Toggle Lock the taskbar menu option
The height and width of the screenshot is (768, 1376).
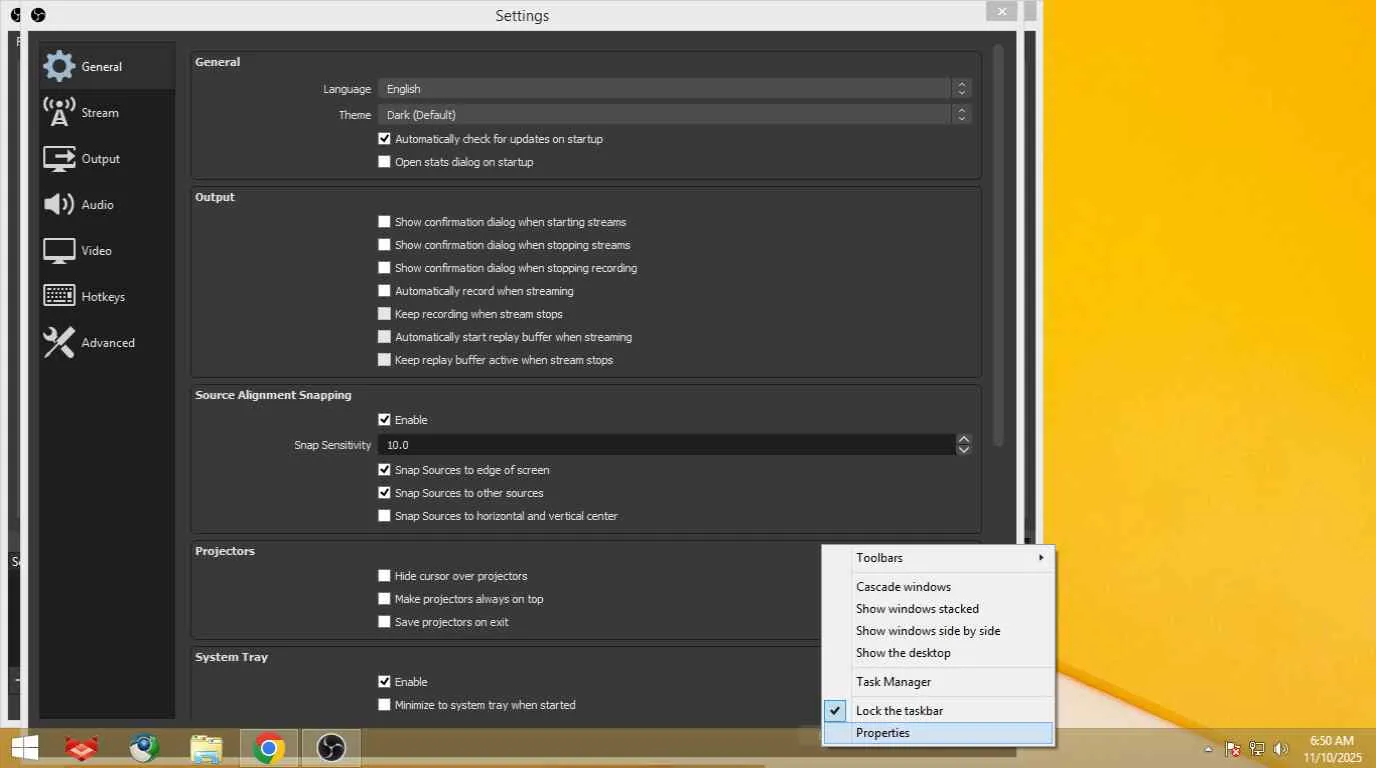[x=938, y=711]
